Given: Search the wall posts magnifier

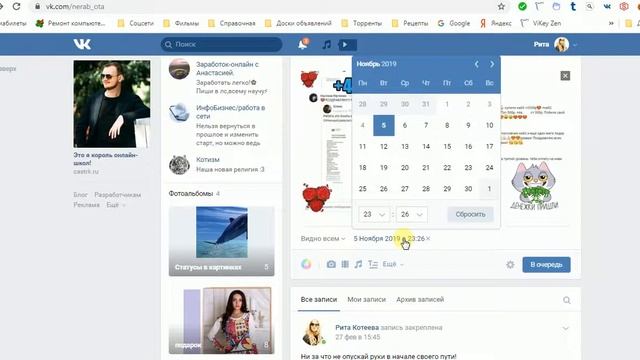Looking at the screenshot, I should (567, 300).
